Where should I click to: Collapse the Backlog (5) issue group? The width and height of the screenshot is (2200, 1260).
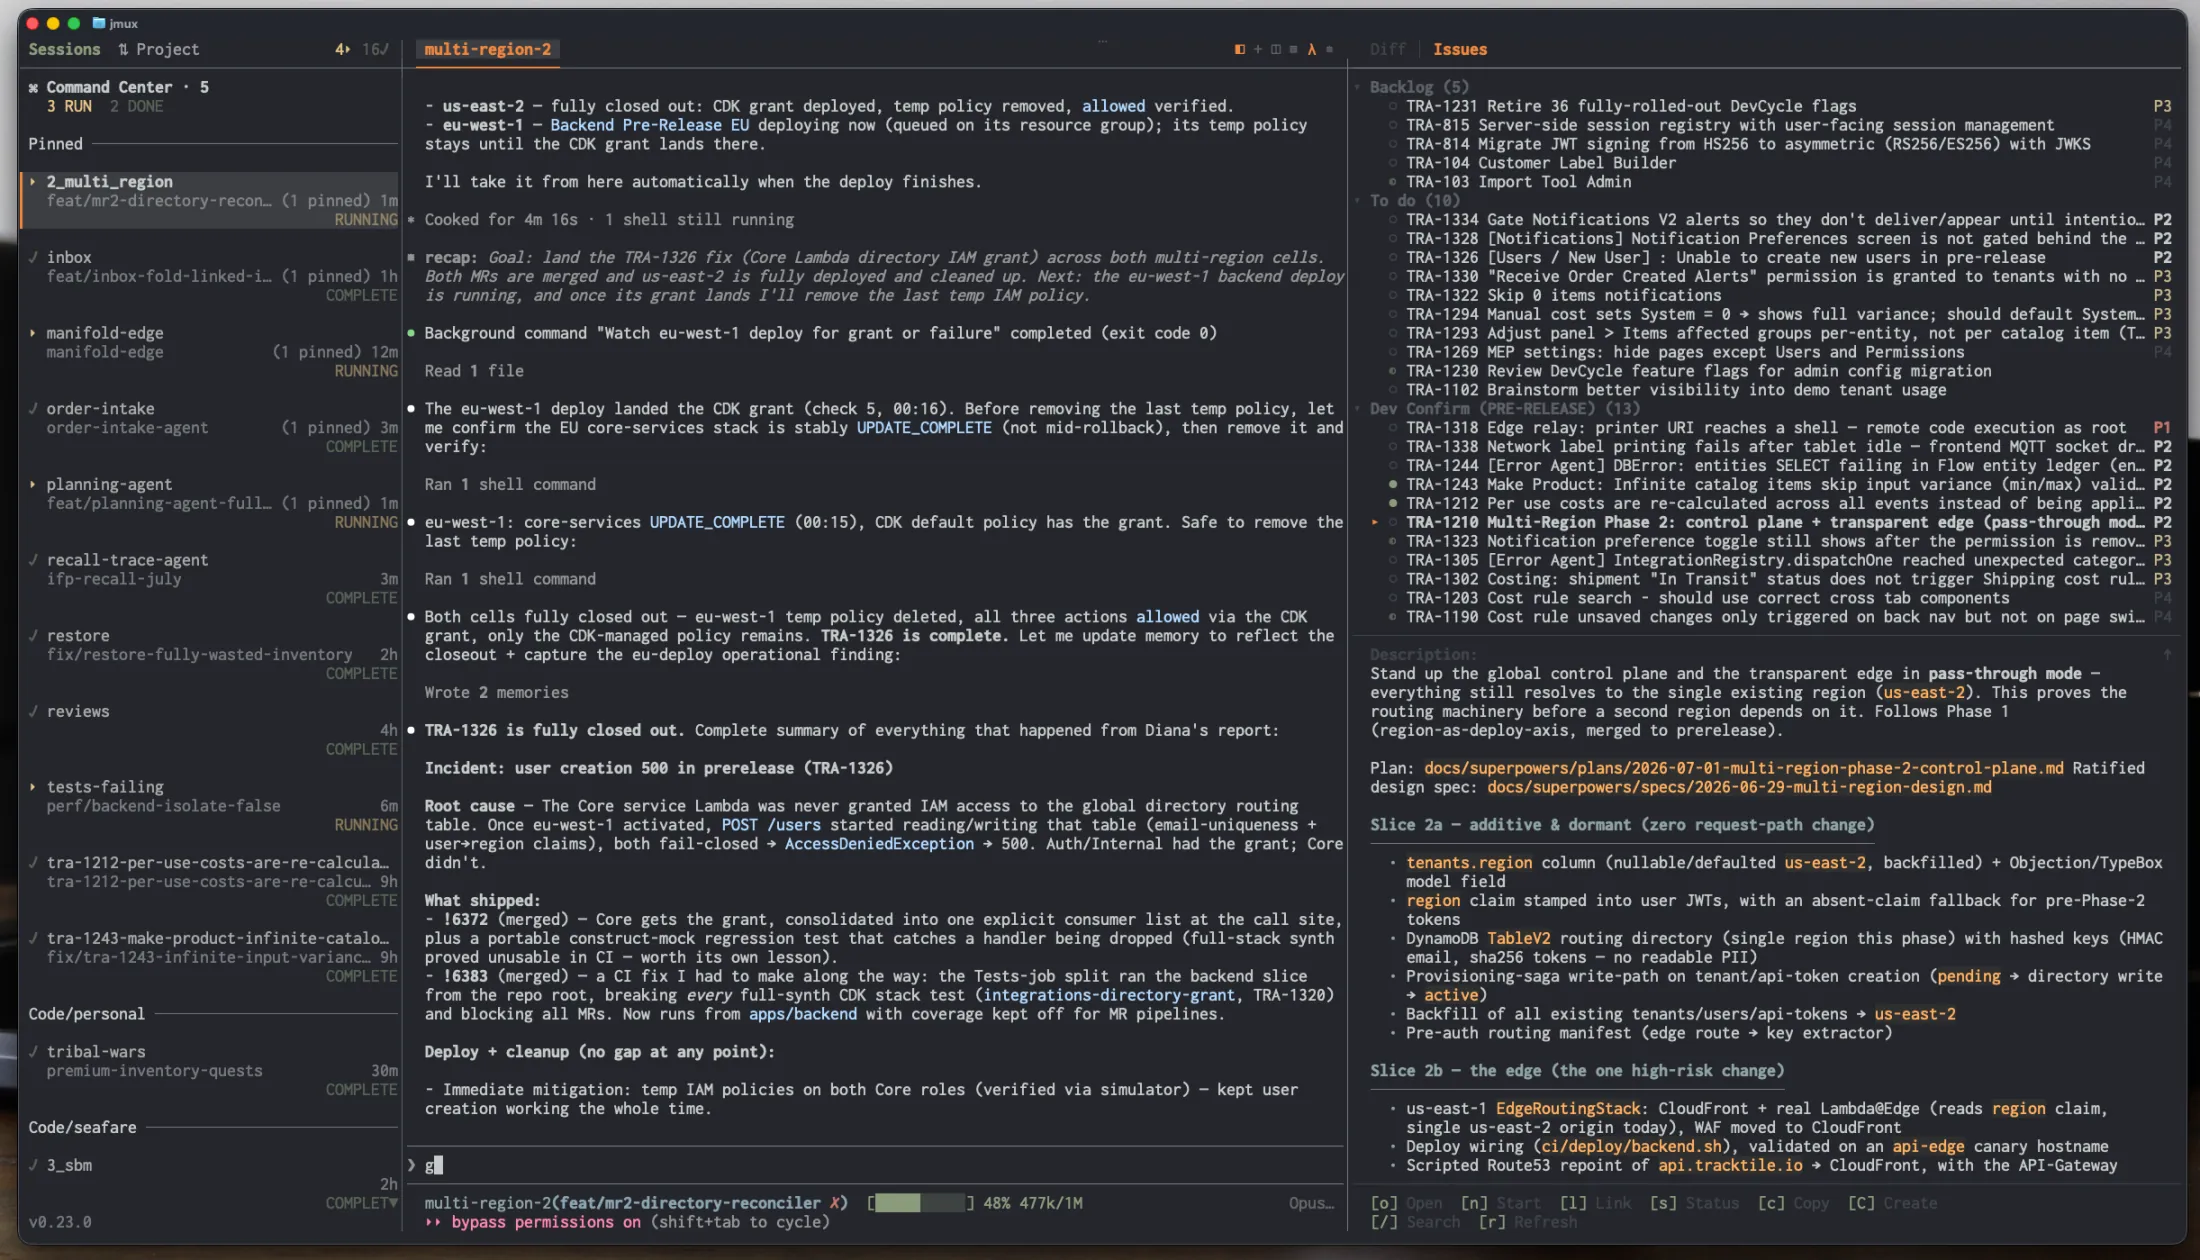1358,87
